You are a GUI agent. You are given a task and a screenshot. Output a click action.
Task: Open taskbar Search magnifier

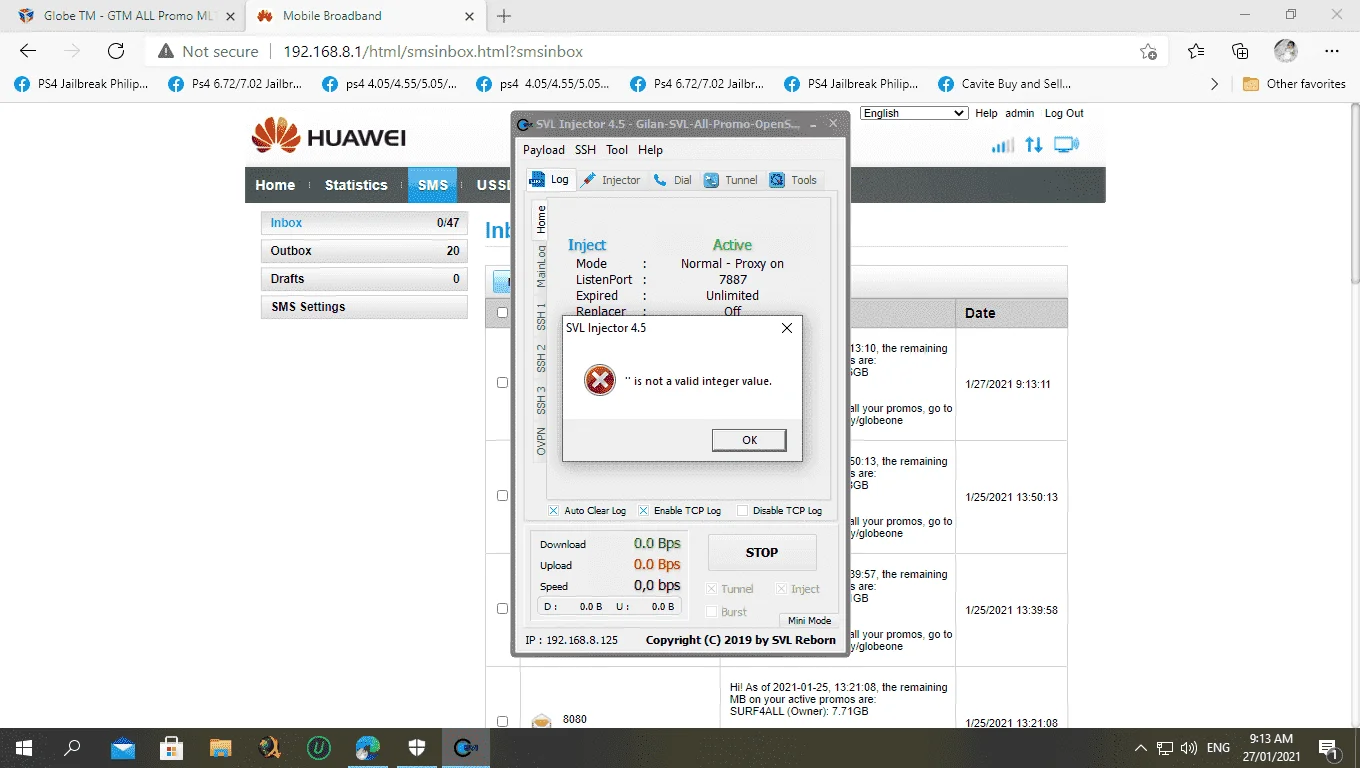(72, 748)
